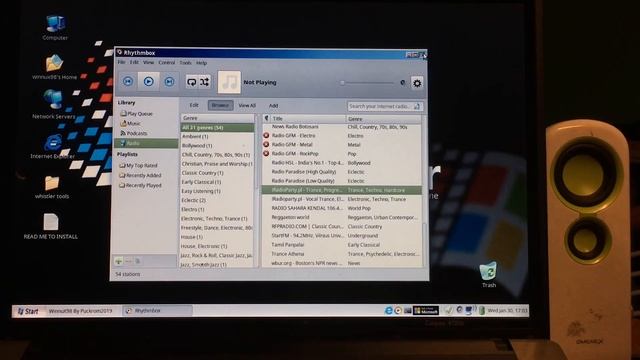Open the Computer desktop icon
The height and width of the screenshot is (360, 640).
coord(55,28)
